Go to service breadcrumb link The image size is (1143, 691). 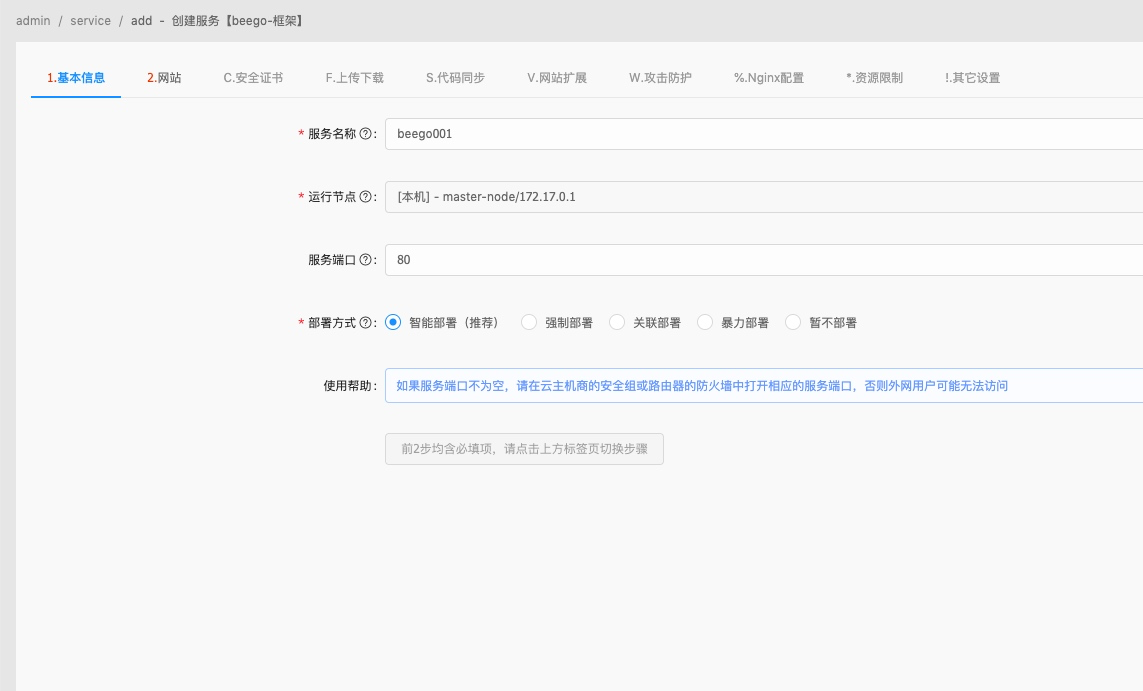coord(90,20)
